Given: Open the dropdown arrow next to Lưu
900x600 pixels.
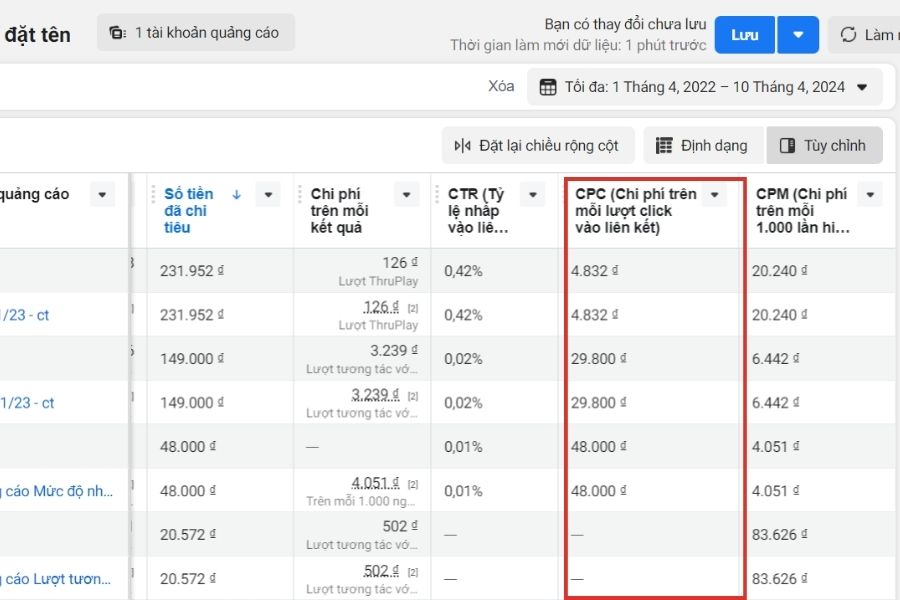Looking at the screenshot, I should coord(798,35).
